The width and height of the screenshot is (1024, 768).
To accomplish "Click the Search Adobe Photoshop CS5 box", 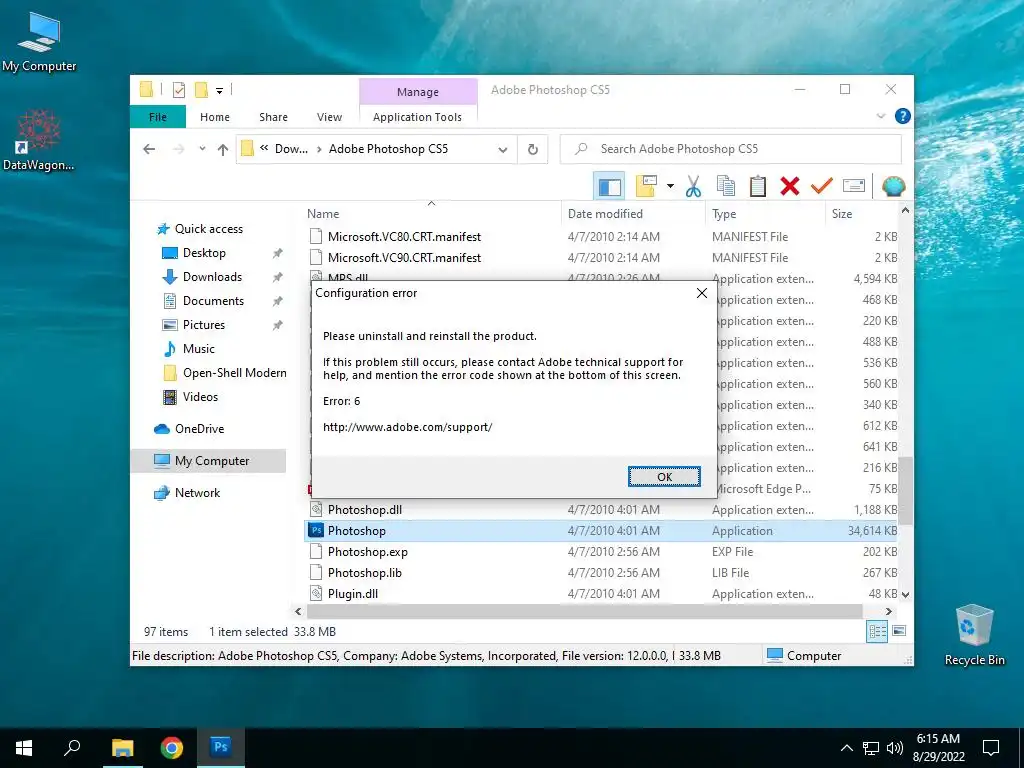I will (731, 150).
